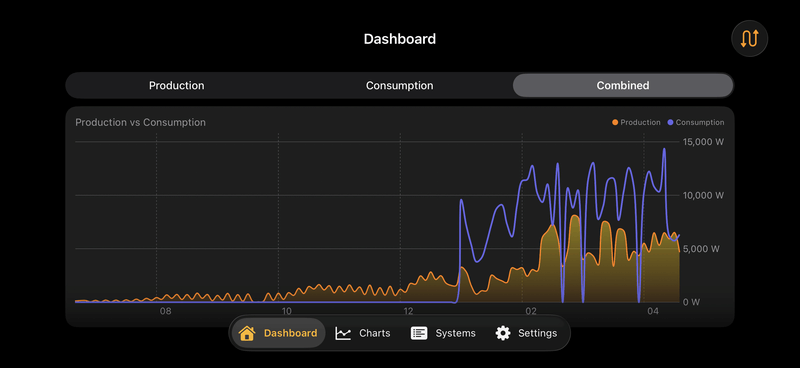Open the Dashboard tab in bottom bar
Image resolution: width=800 pixels, height=368 pixels.
click(x=278, y=333)
